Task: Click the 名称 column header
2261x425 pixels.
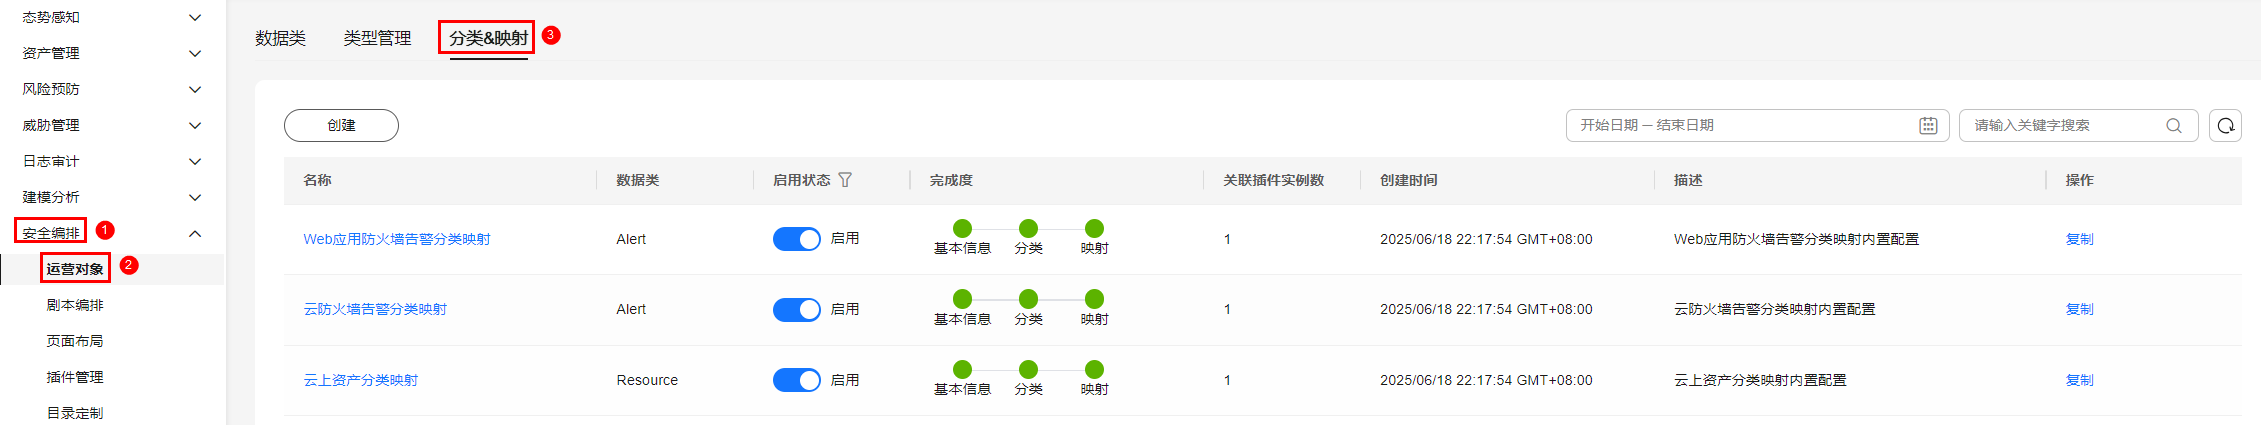Action: pos(317,180)
